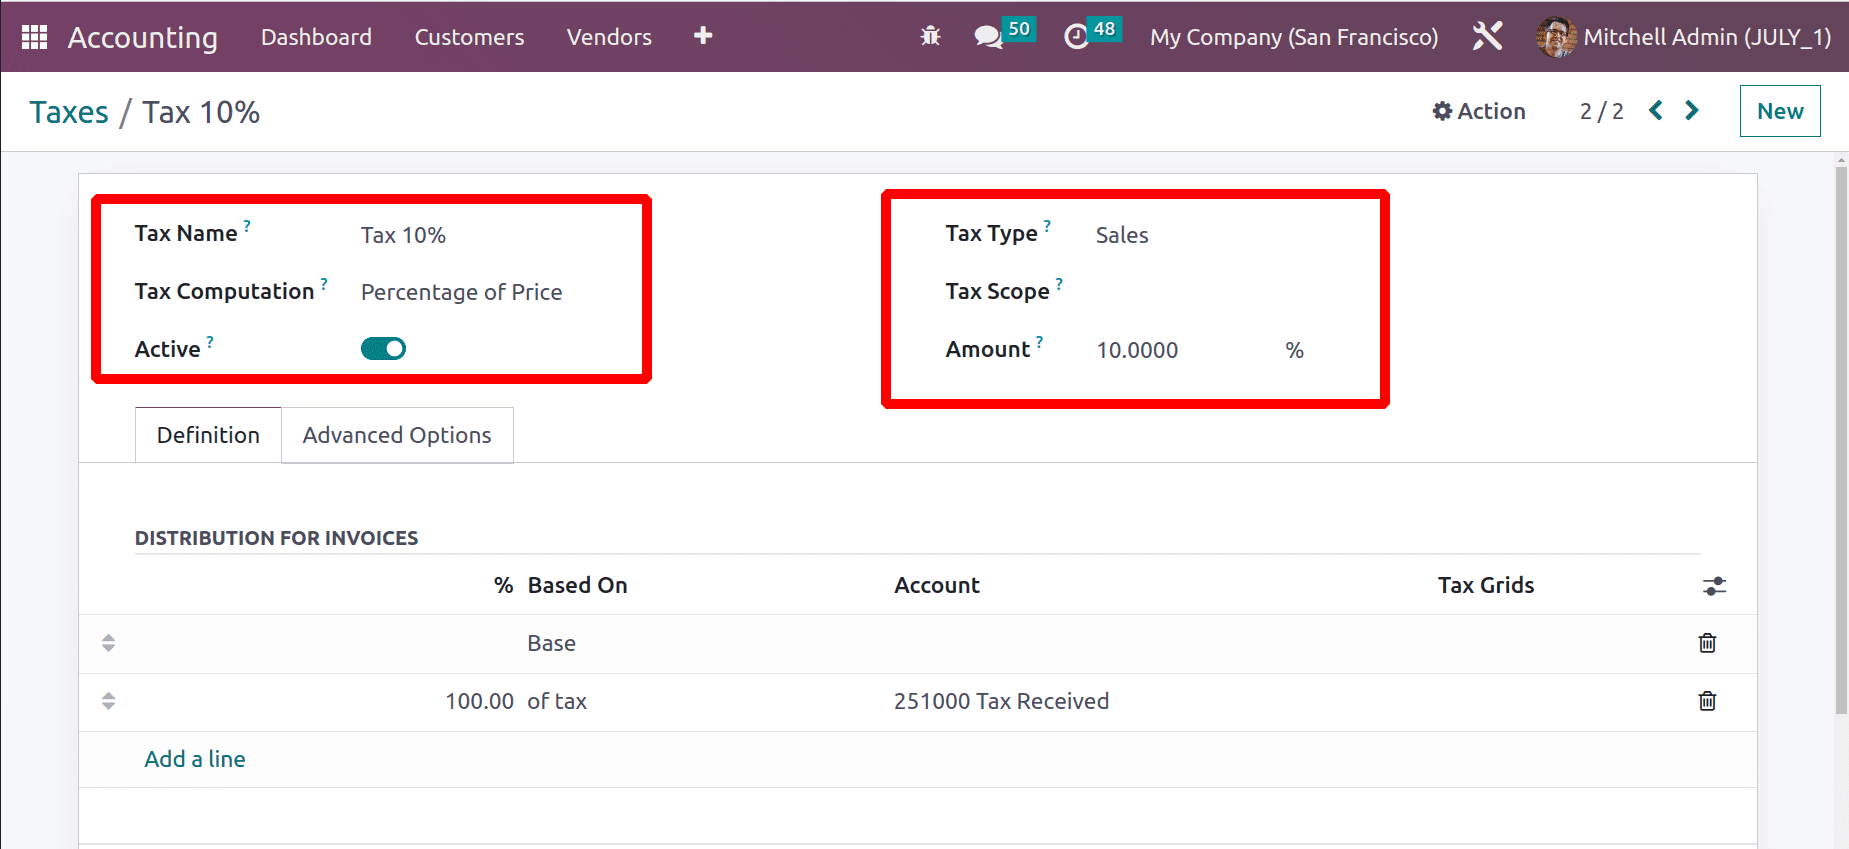Go to the next tax record

tap(1692, 111)
